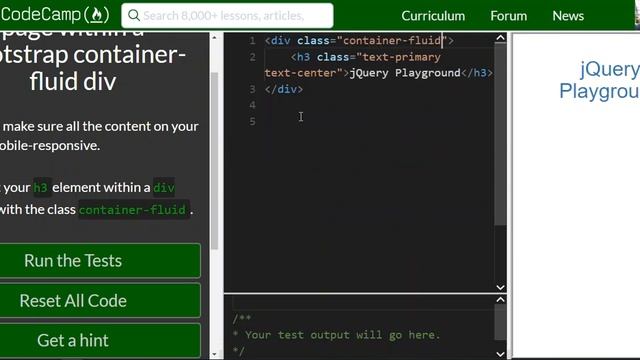
Task: Click test output scroll up arrow
Action: tap(500, 300)
